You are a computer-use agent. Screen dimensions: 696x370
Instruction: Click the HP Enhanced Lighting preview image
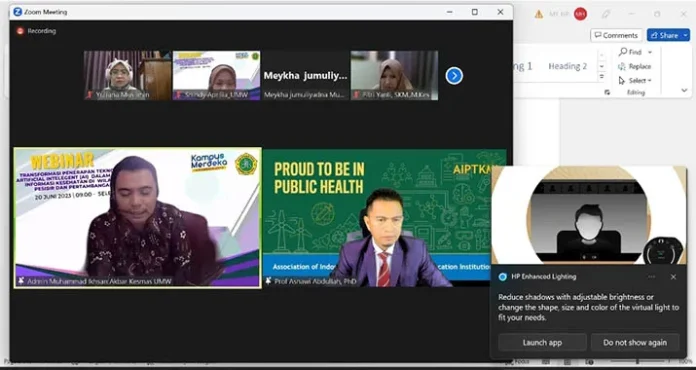point(589,215)
